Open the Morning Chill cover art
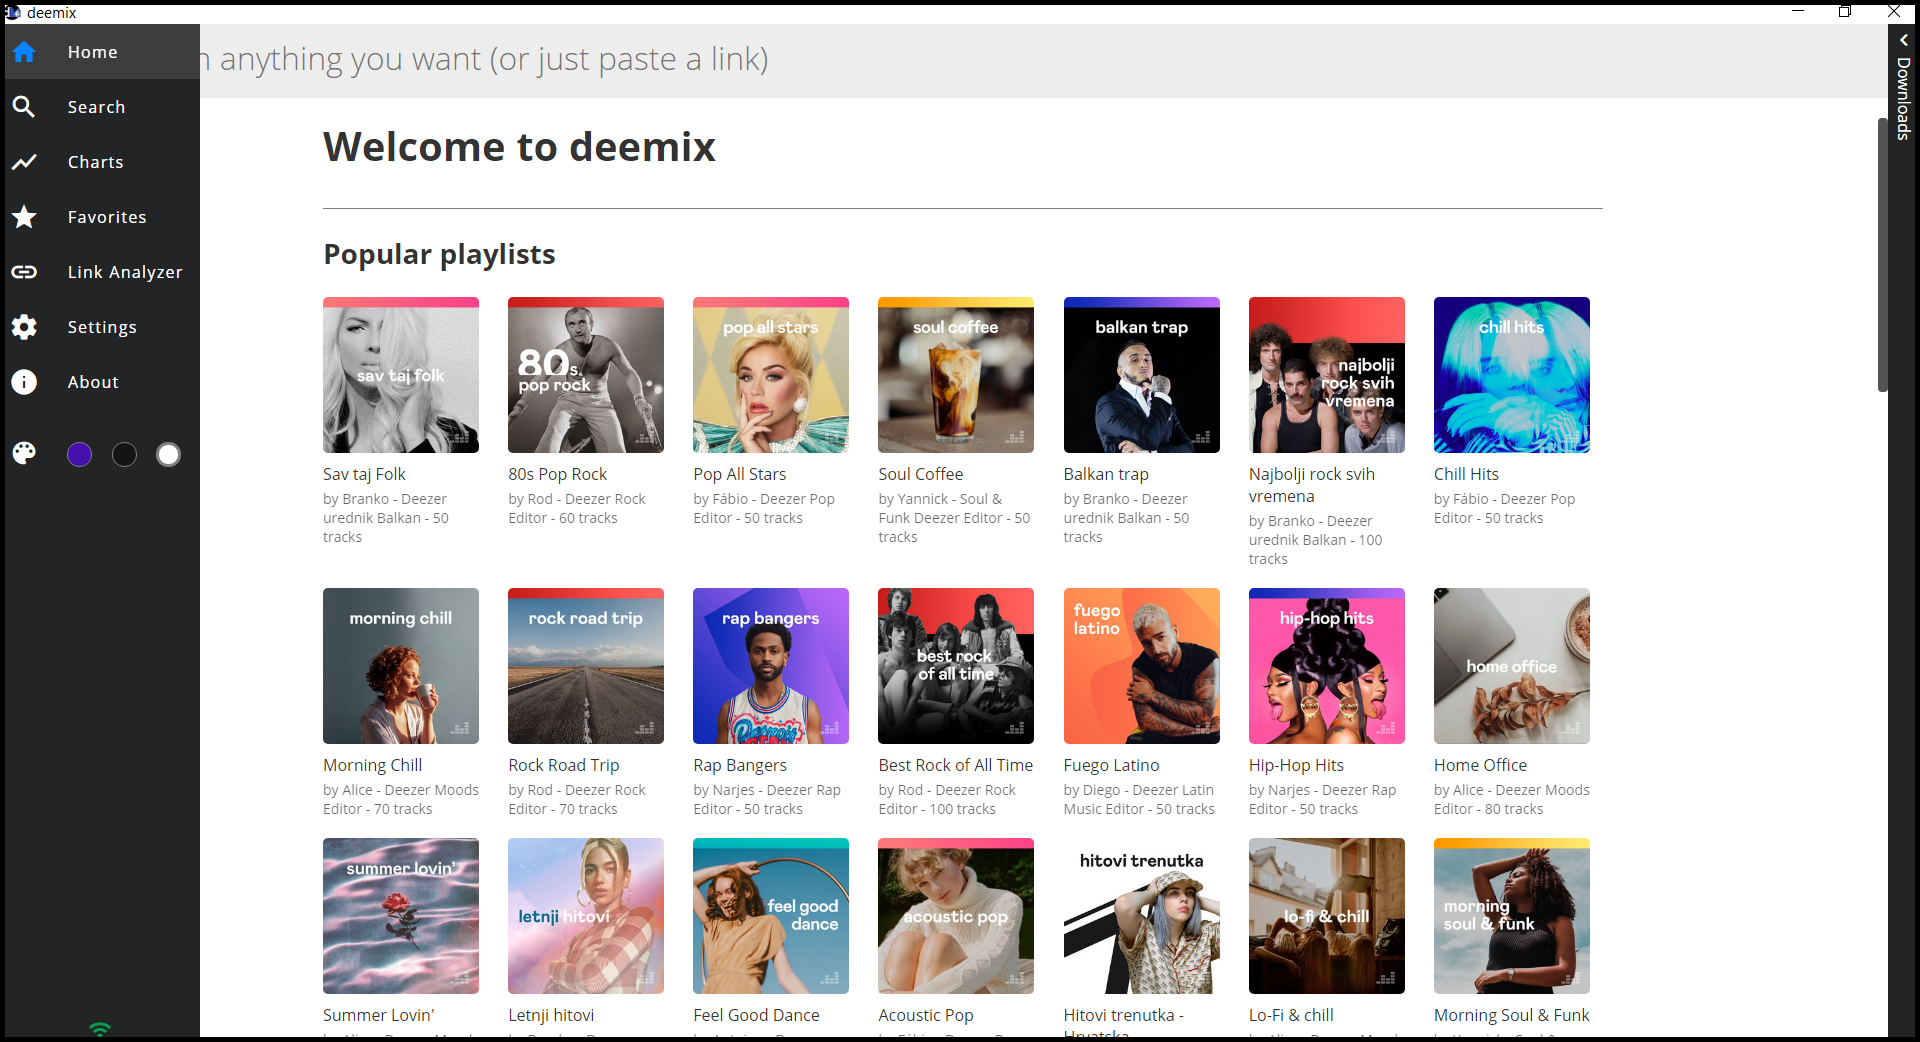1920x1042 pixels. point(401,666)
